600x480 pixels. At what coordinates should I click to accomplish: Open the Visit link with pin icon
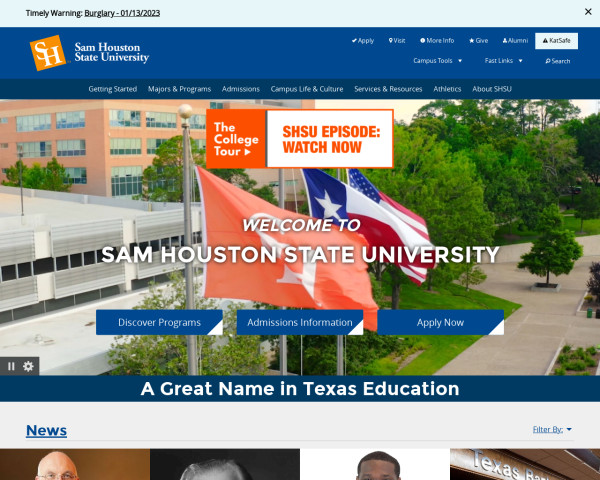(397, 41)
